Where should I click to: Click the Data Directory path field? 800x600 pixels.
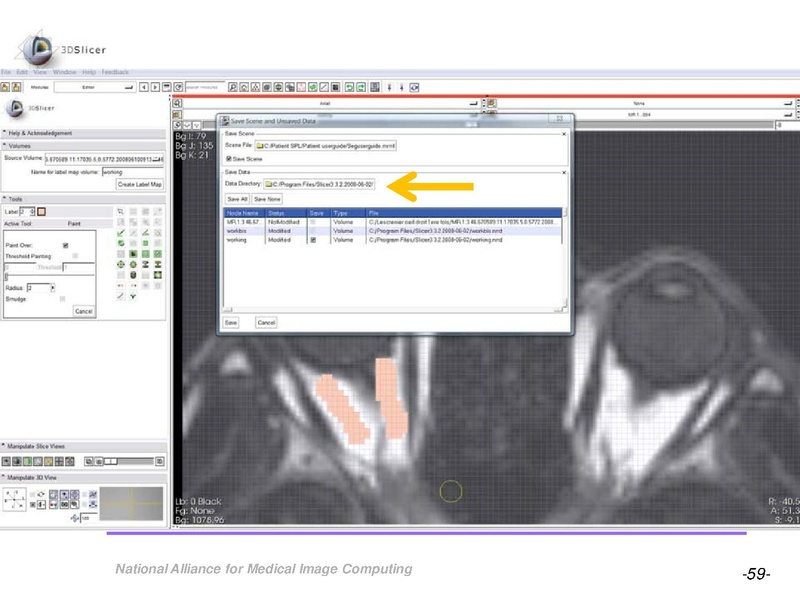click(319, 184)
